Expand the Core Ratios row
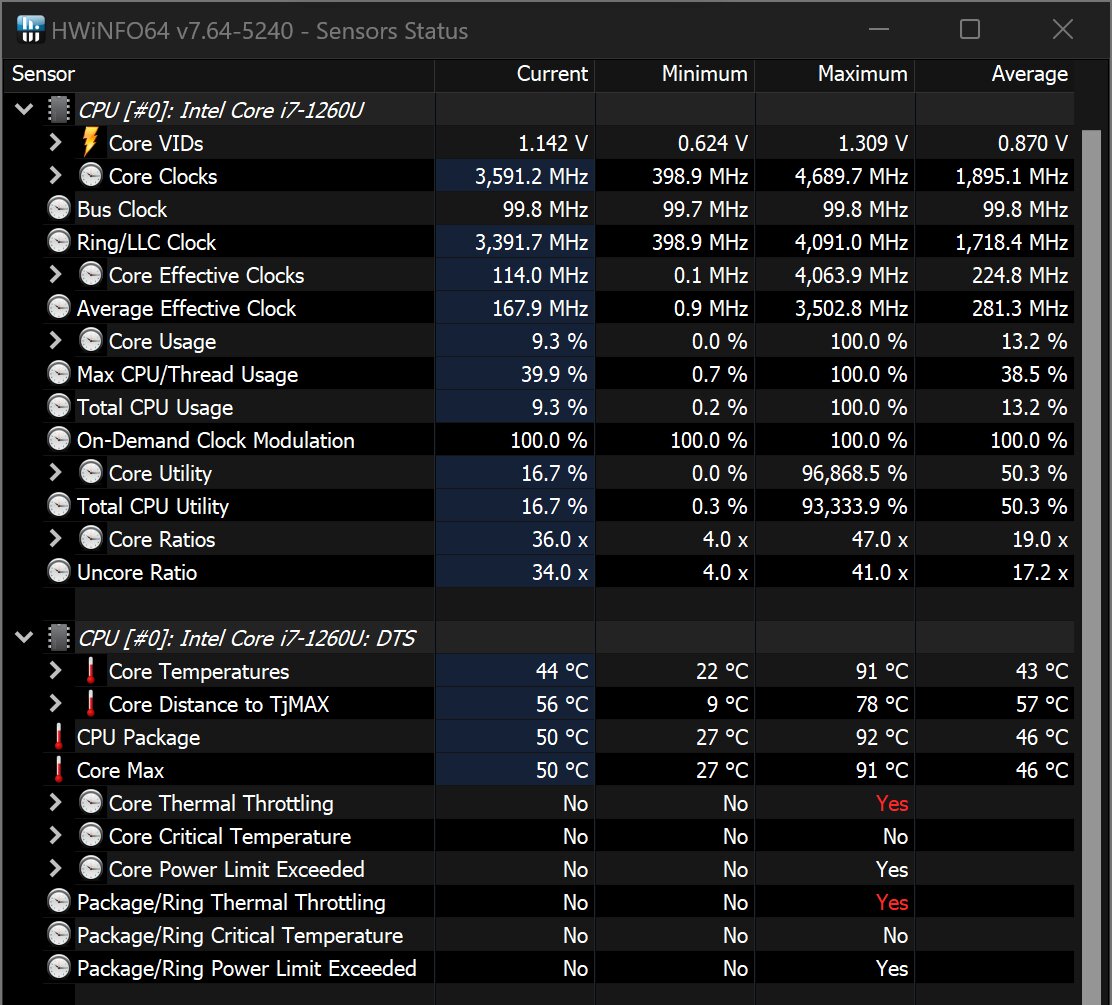Screen dimensions: 1112x1005 point(55,538)
